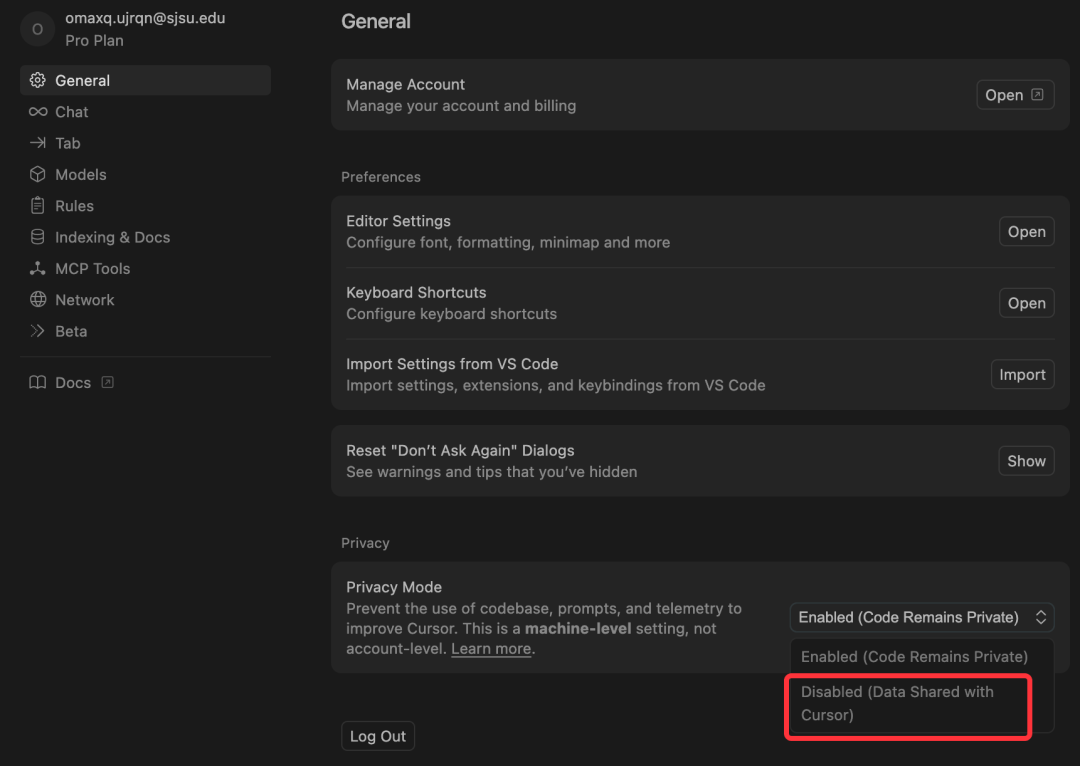Click the Rules clipboard icon
The width and height of the screenshot is (1080, 766).
(x=38, y=206)
